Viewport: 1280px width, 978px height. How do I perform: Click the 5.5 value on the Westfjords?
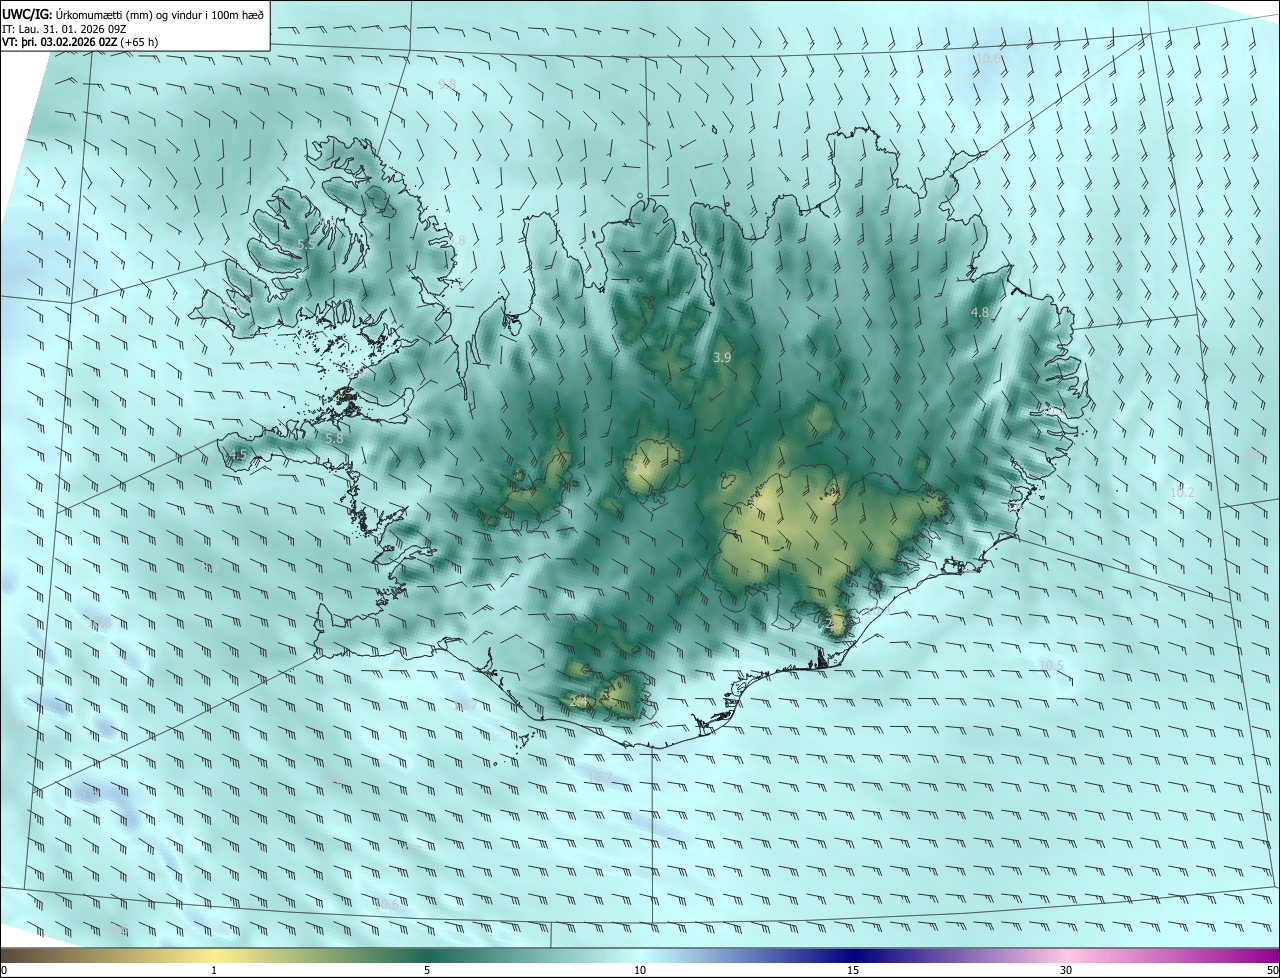point(306,244)
